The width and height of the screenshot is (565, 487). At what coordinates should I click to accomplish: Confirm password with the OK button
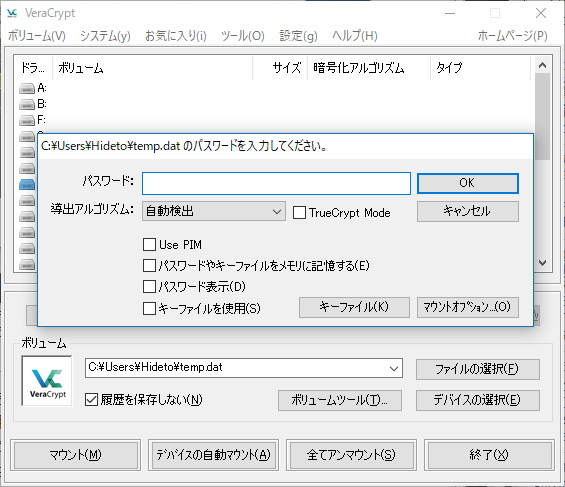468,183
